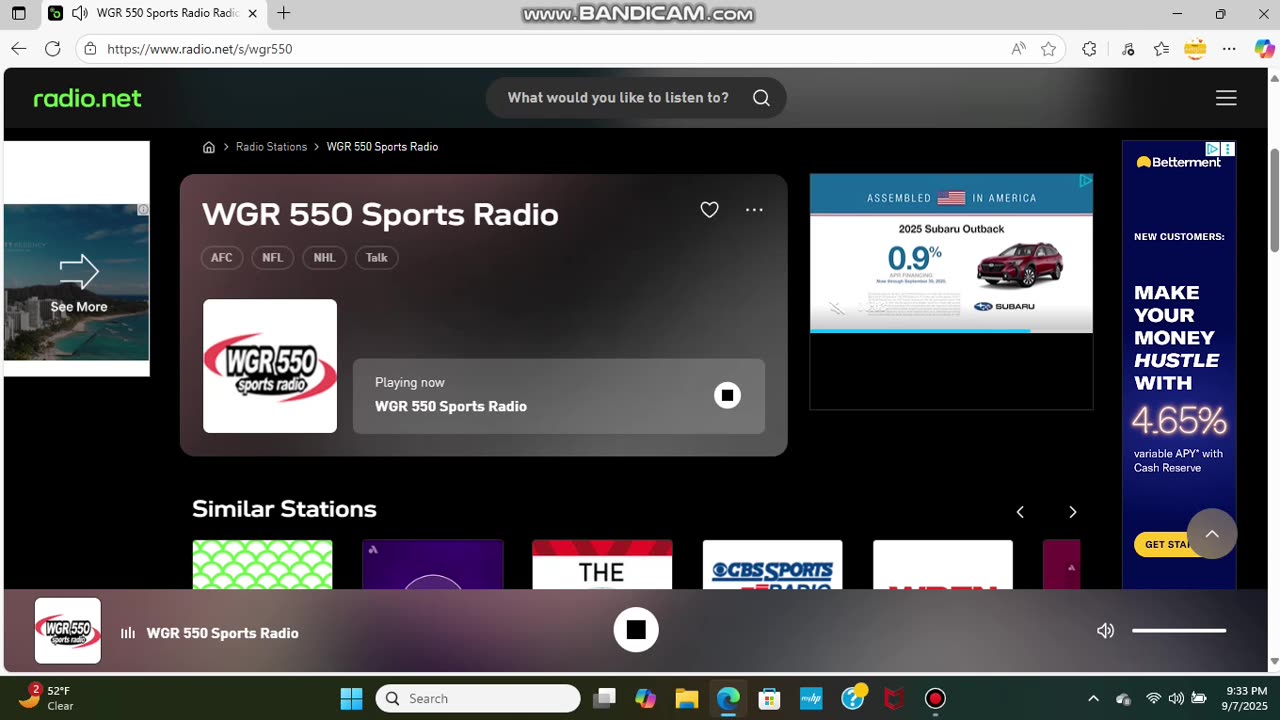1280x720 pixels.
Task: Open the media music note toolbar icon
Action: [1127, 49]
